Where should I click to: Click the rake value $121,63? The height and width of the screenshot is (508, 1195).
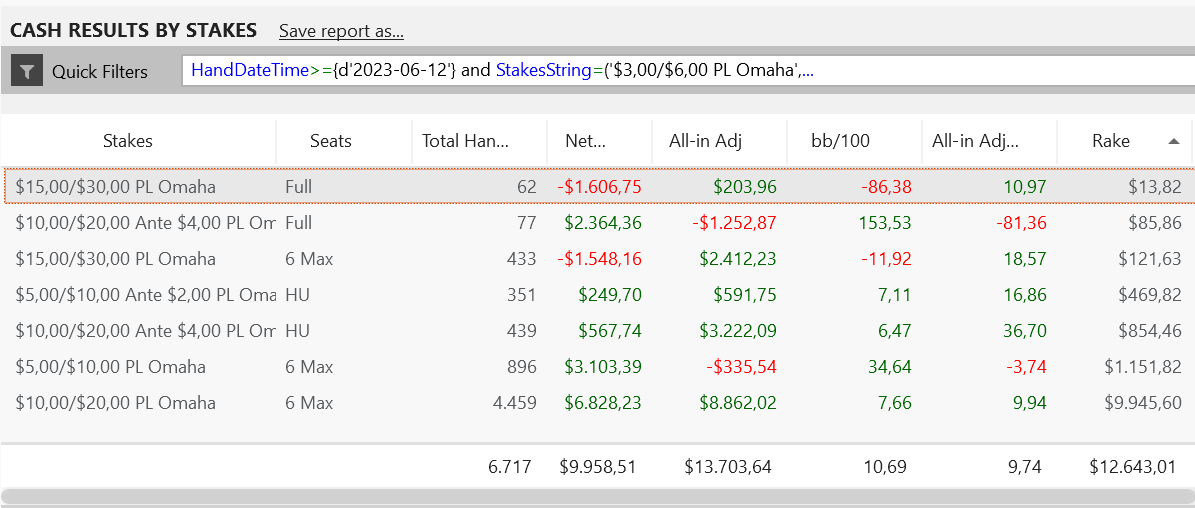tap(1152, 259)
